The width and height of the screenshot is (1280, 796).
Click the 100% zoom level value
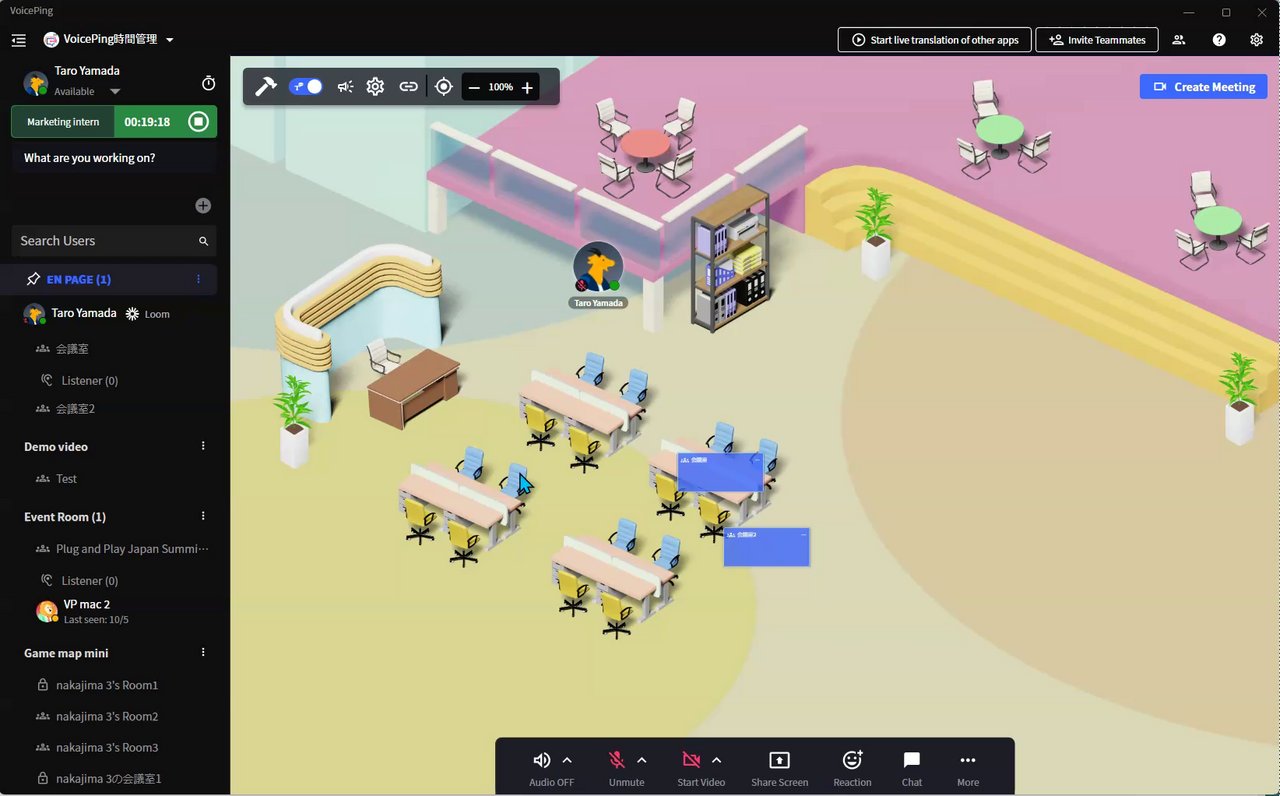pos(500,87)
